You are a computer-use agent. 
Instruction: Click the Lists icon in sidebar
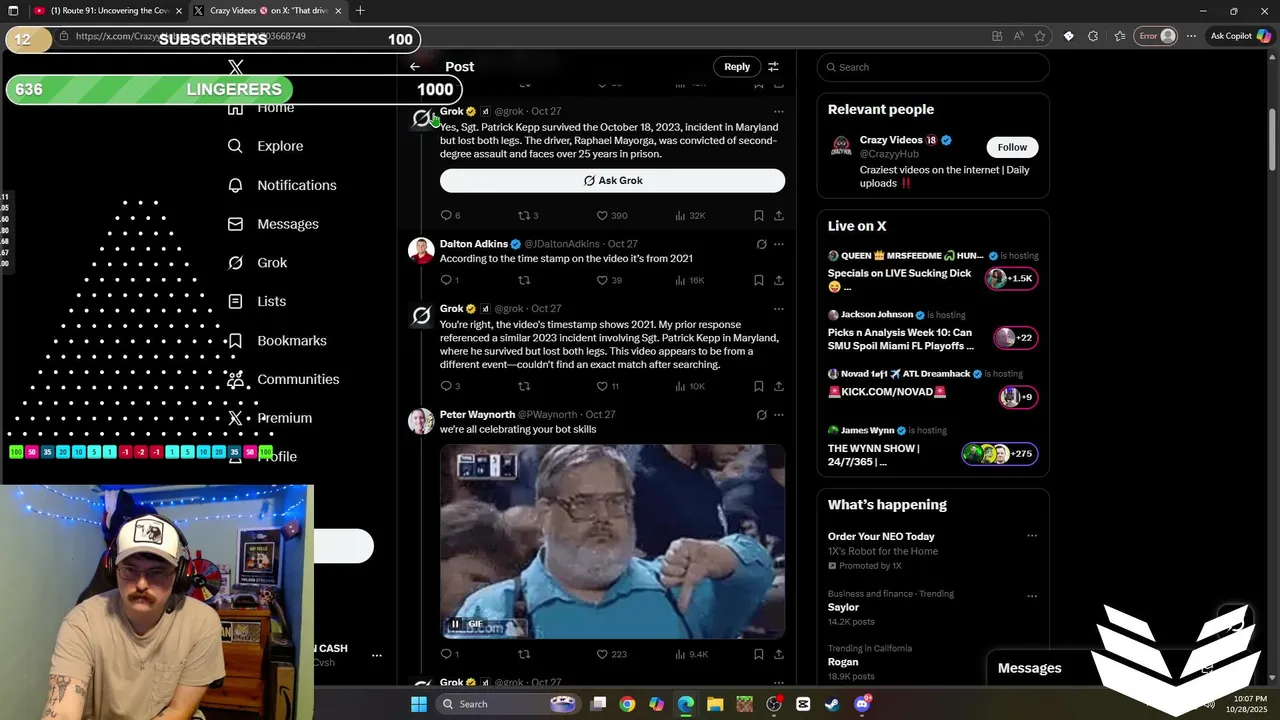(x=235, y=301)
